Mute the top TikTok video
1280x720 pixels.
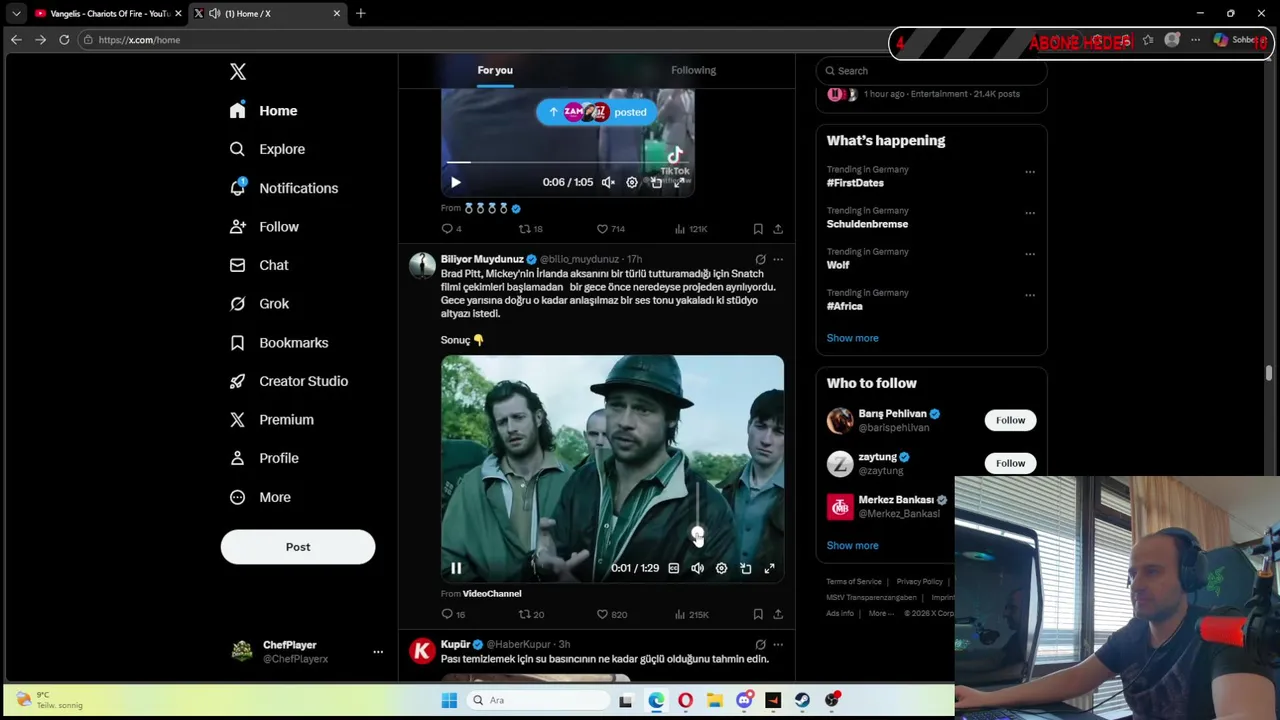point(608,182)
